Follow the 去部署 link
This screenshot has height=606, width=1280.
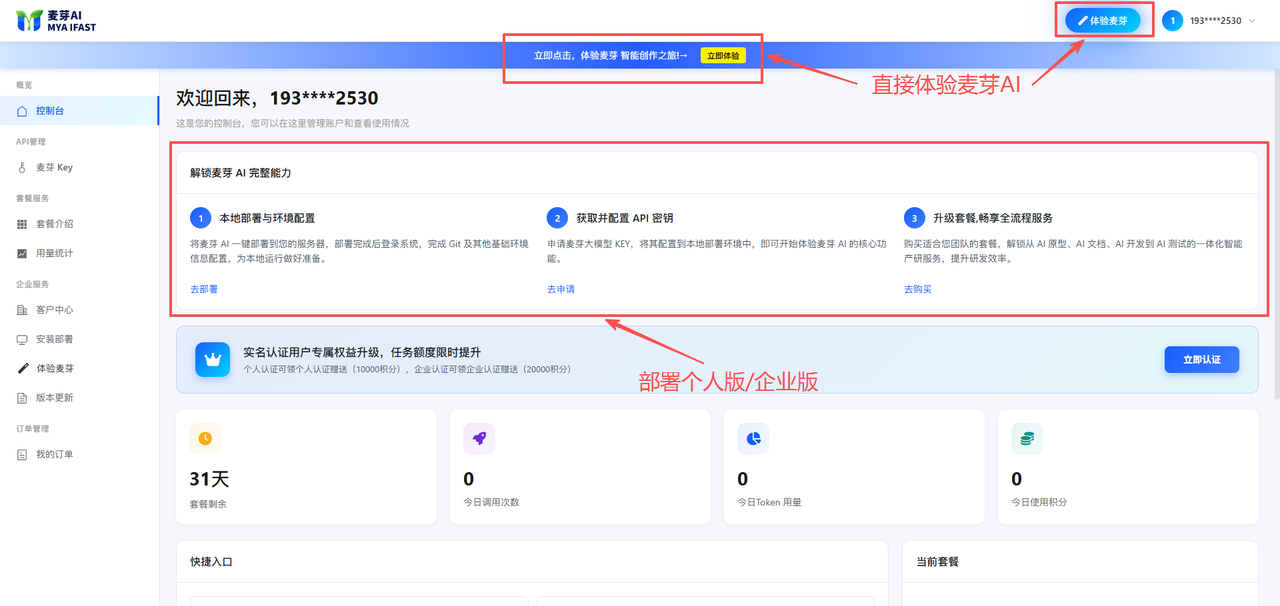click(x=204, y=290)
